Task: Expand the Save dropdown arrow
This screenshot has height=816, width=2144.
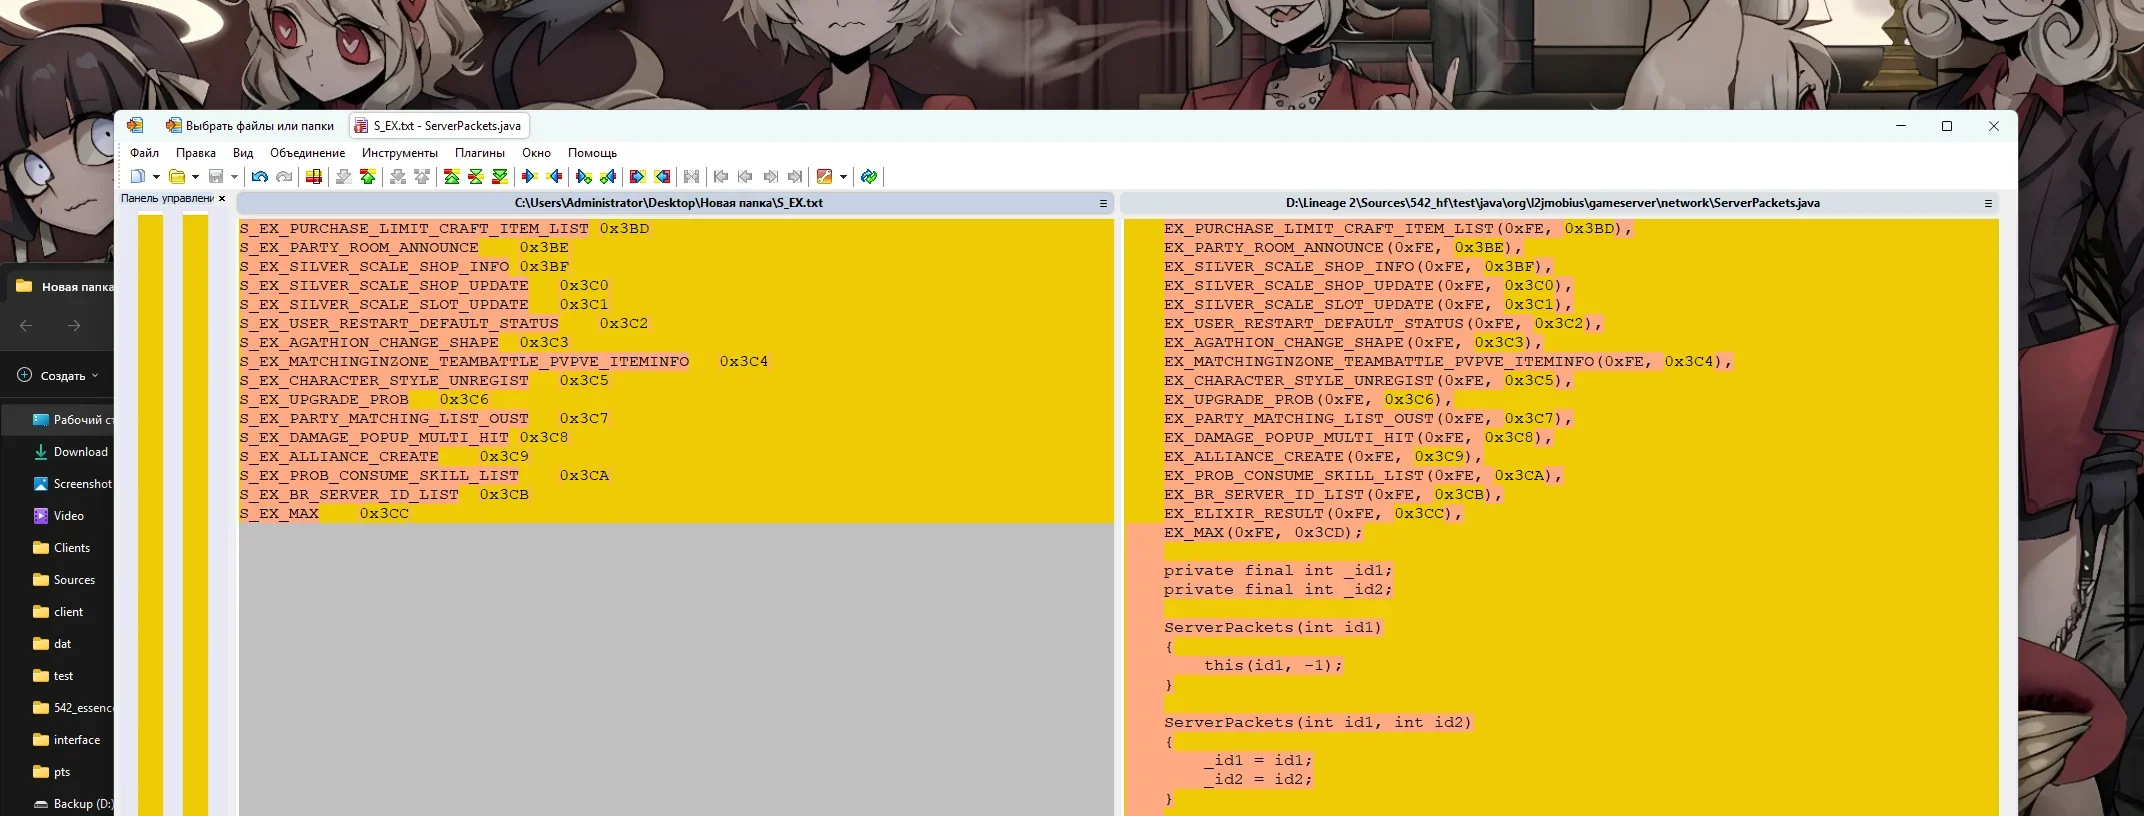Action: click(x=234, y=177)
